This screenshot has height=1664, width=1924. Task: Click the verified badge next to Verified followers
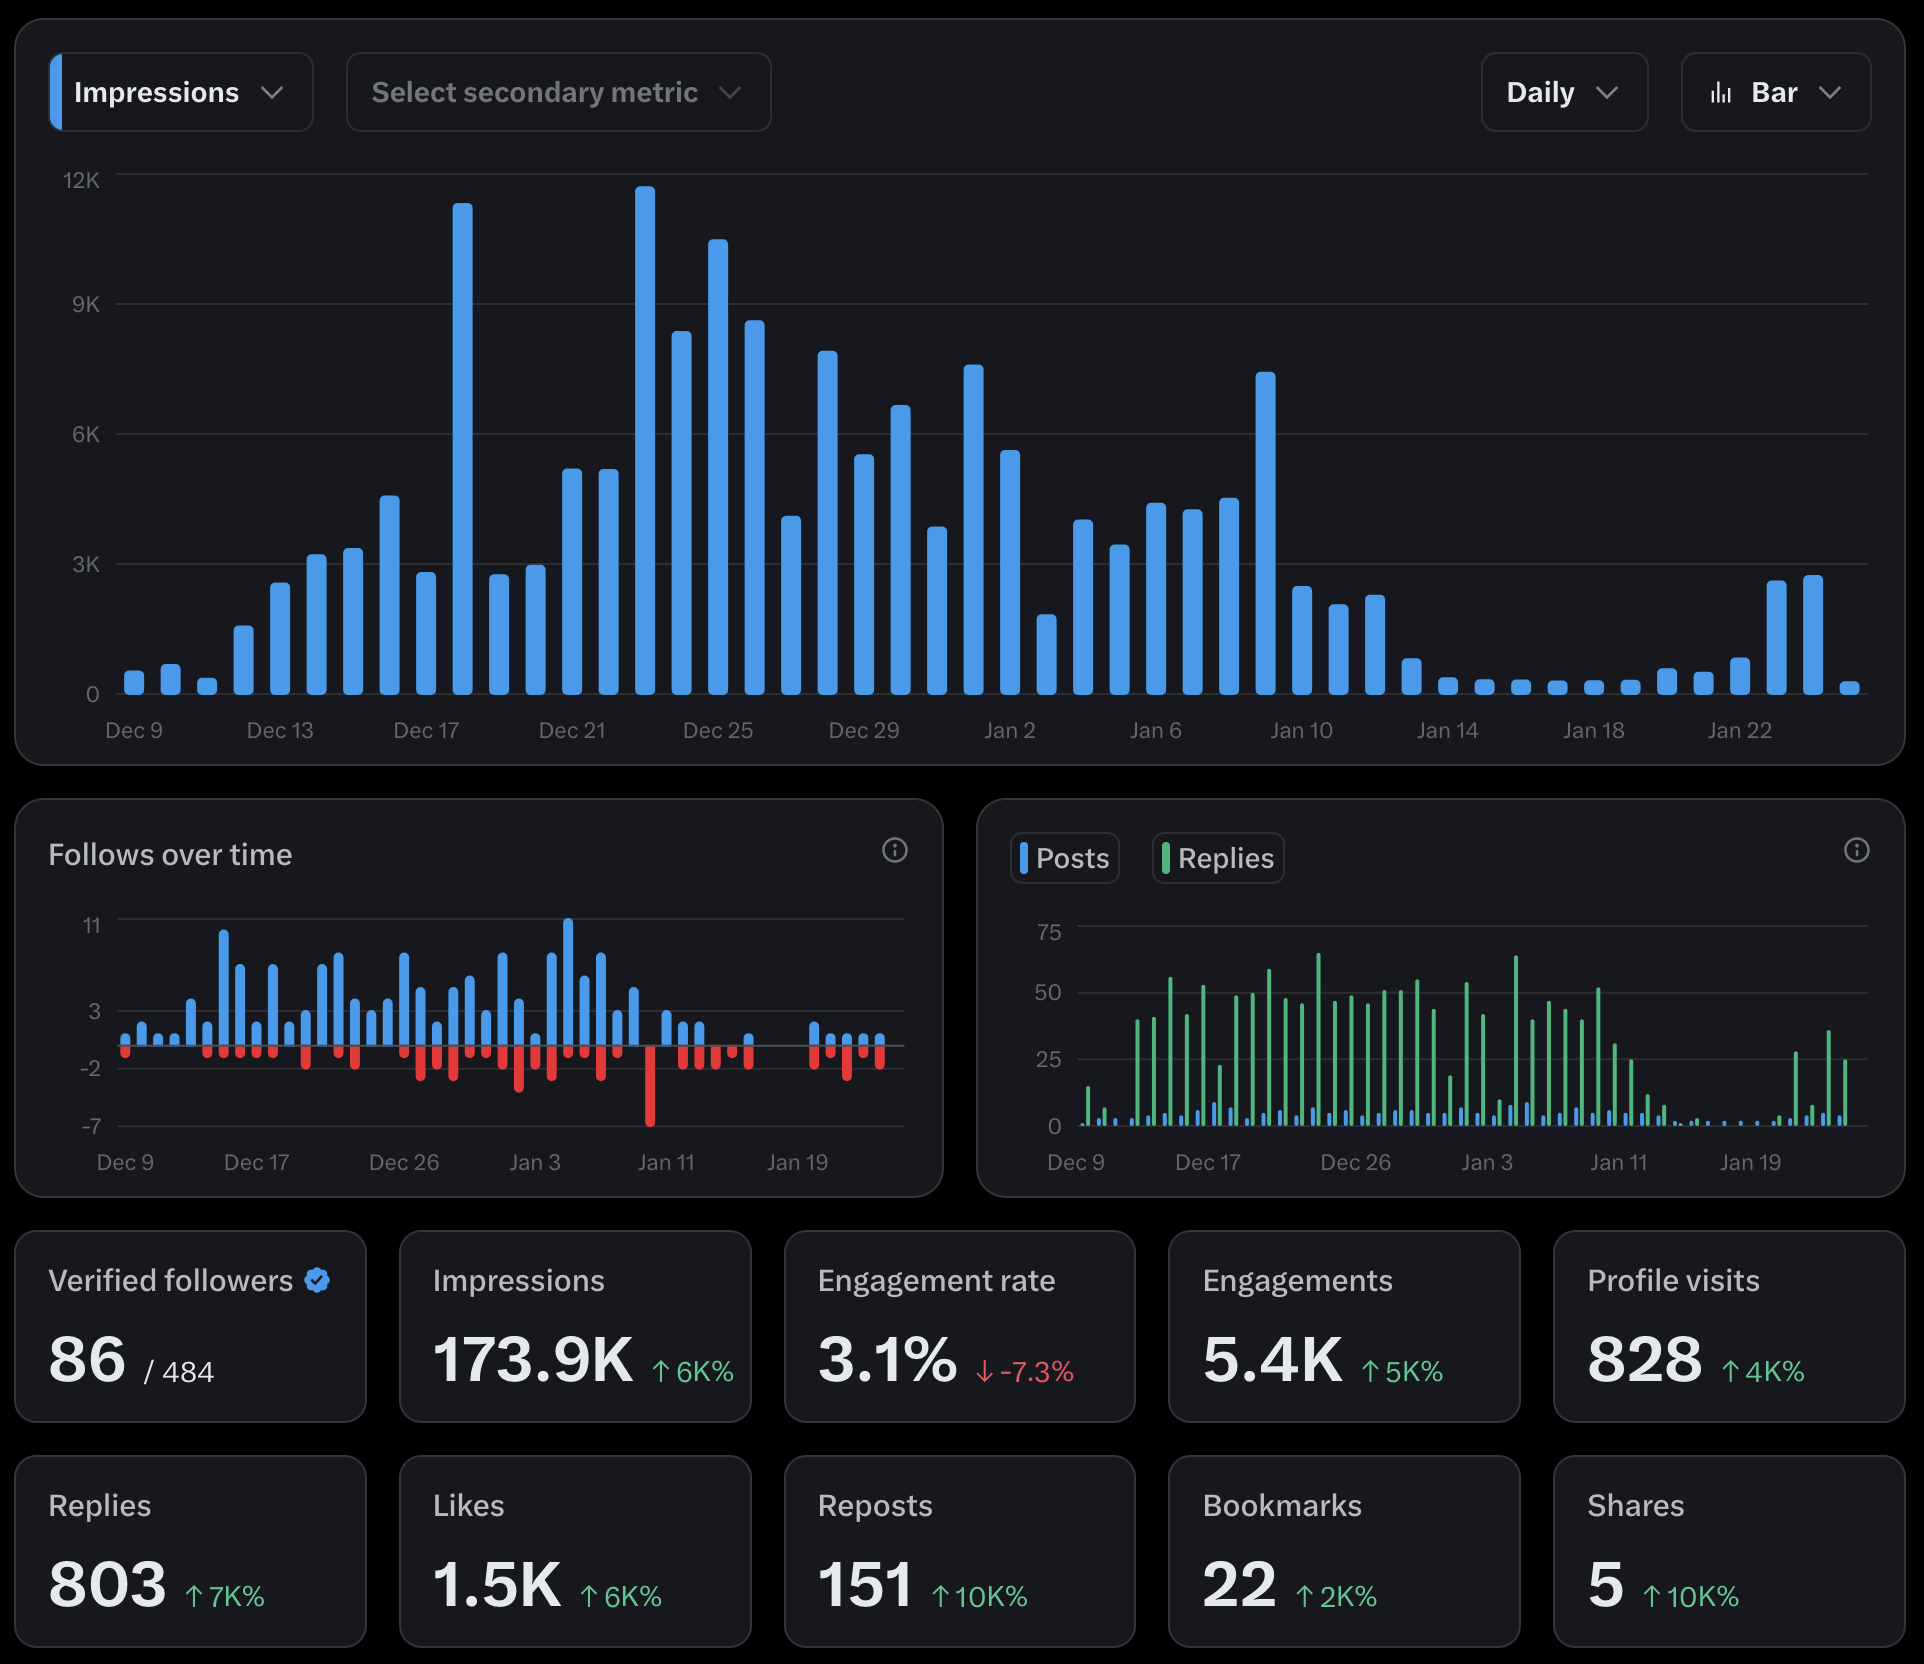(x=316, y=1278)
